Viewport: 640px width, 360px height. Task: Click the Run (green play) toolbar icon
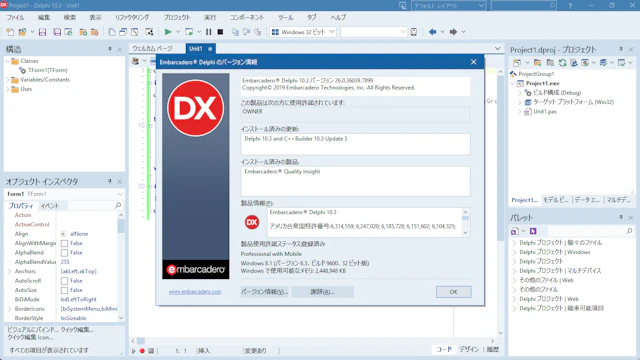[x=168, y=32]
